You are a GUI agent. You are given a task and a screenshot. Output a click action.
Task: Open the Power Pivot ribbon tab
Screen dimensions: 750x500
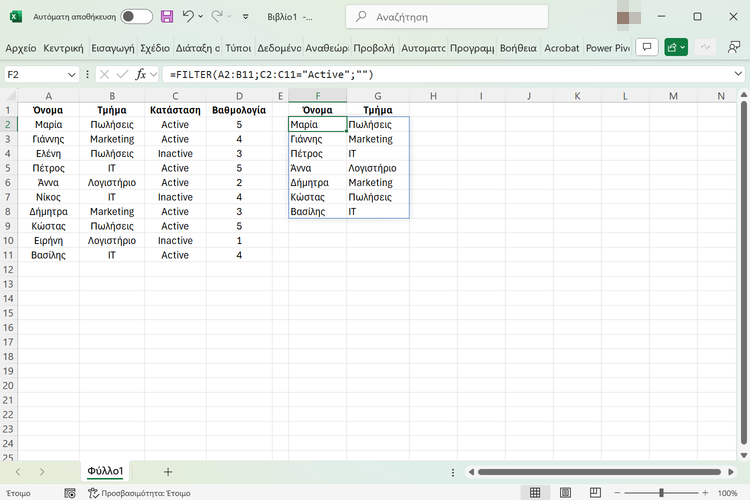(607, 48)
